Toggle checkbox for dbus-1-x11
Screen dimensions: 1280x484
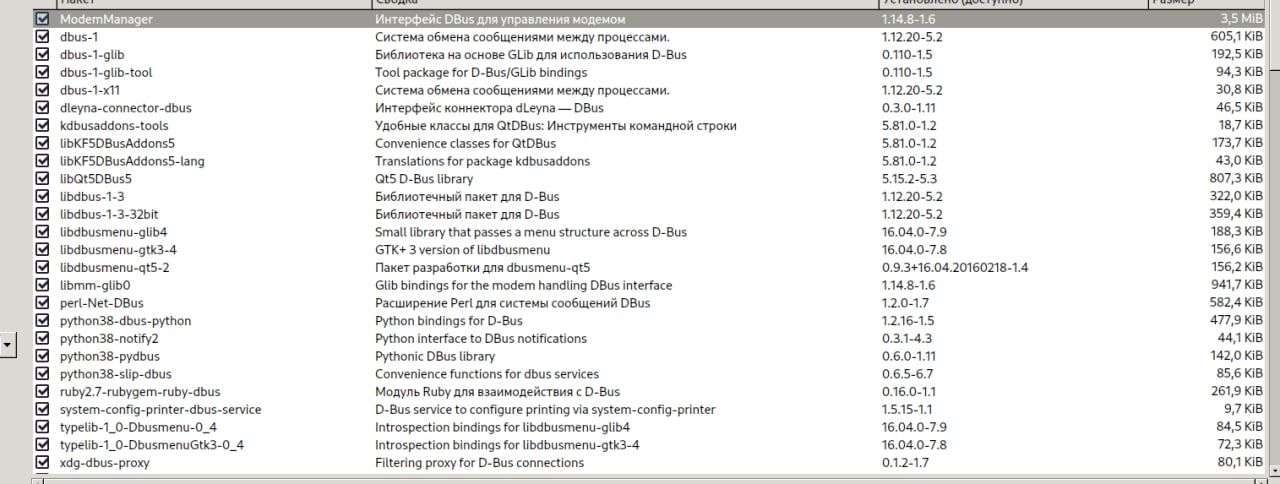[x=42, y=90]
